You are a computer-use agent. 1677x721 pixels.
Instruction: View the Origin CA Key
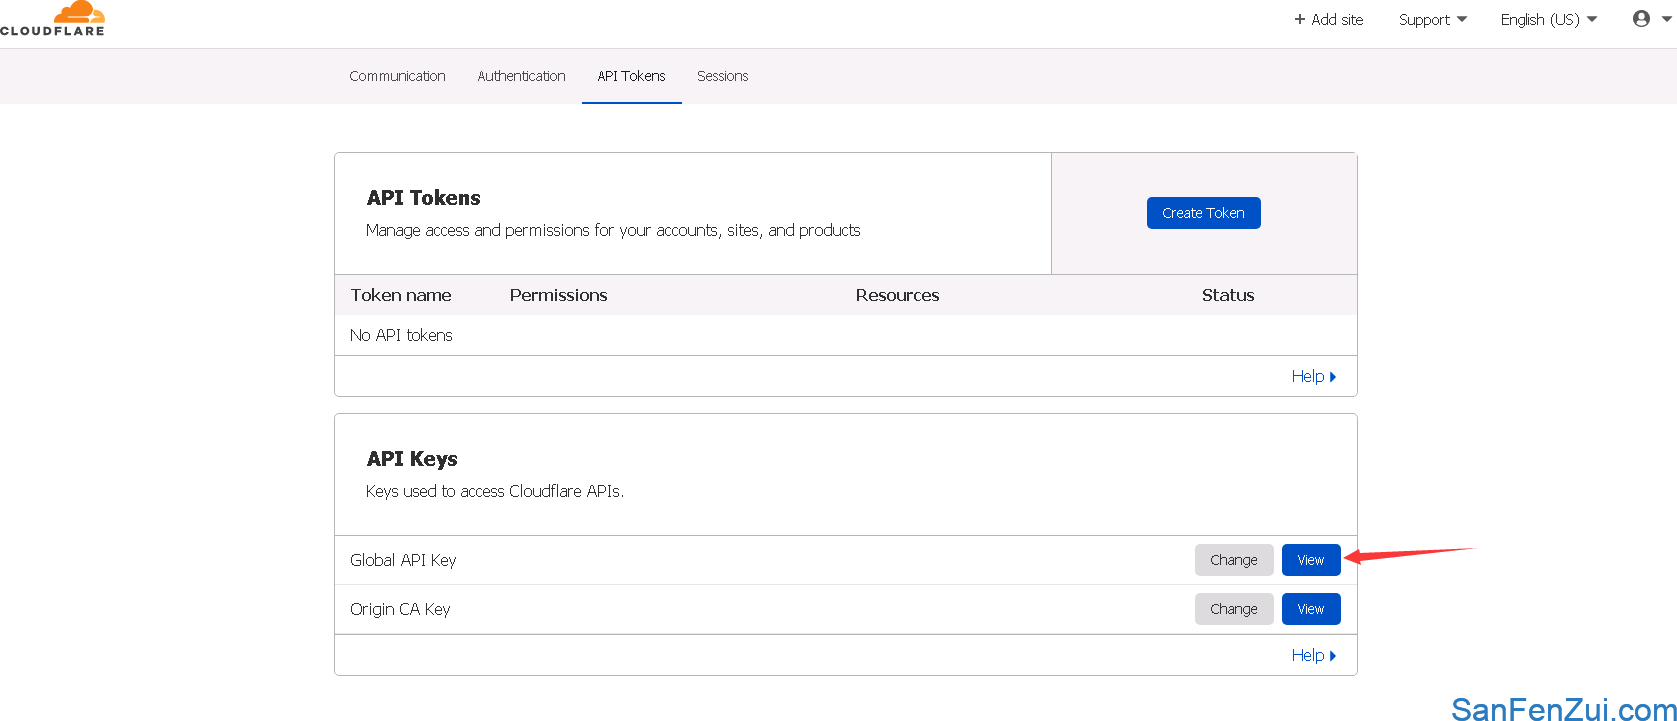1310,609
